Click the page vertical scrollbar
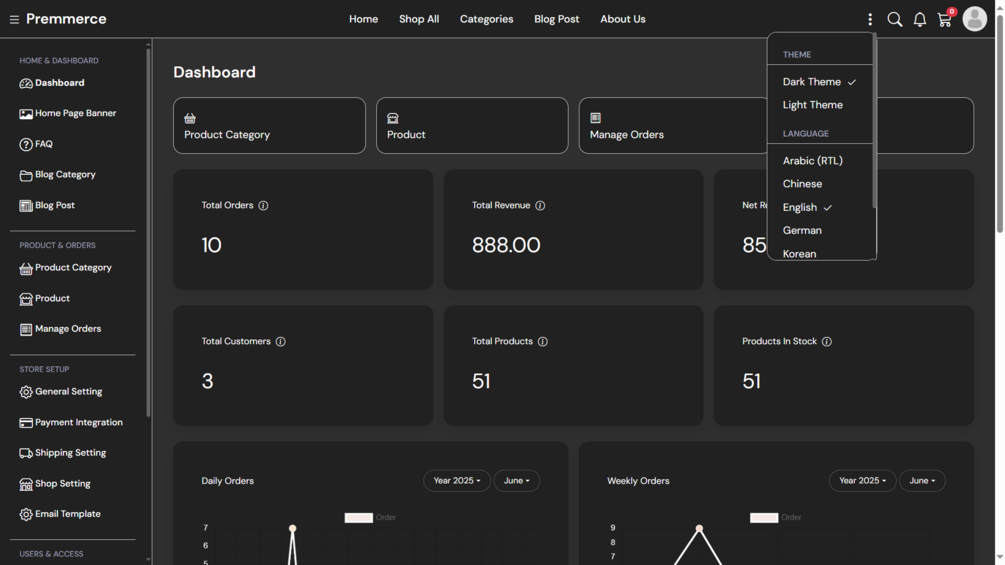1005x565 pixels. 999,122
